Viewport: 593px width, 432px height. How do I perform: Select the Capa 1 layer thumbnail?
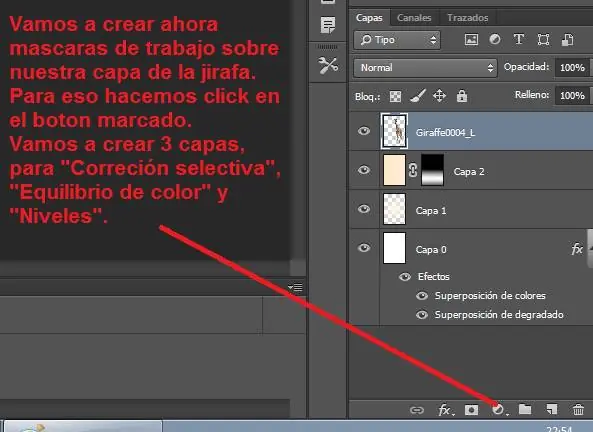tap(394, 209)
